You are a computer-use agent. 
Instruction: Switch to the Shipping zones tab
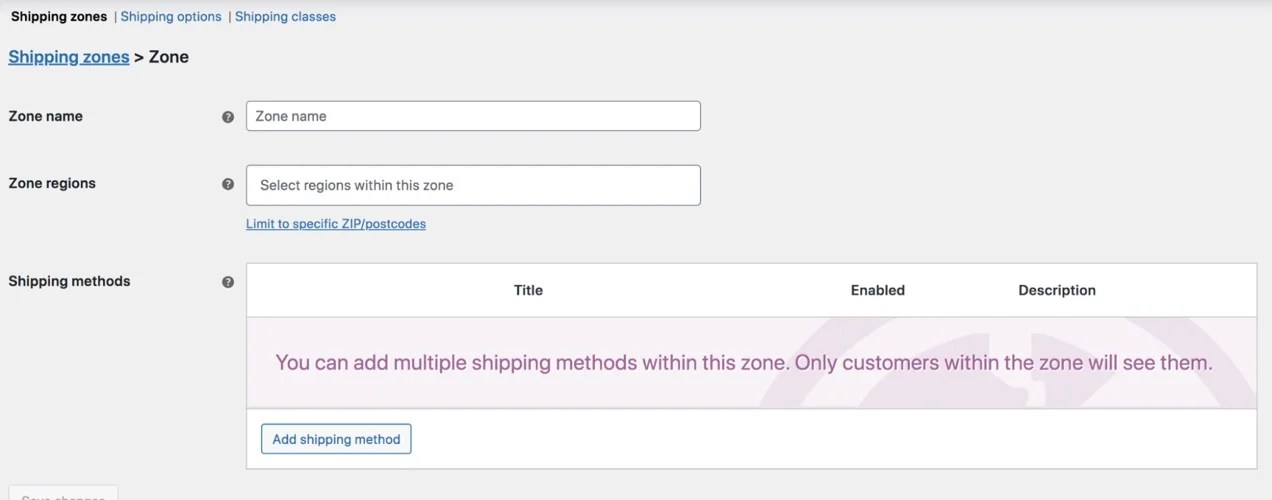(x=59, y=17)
